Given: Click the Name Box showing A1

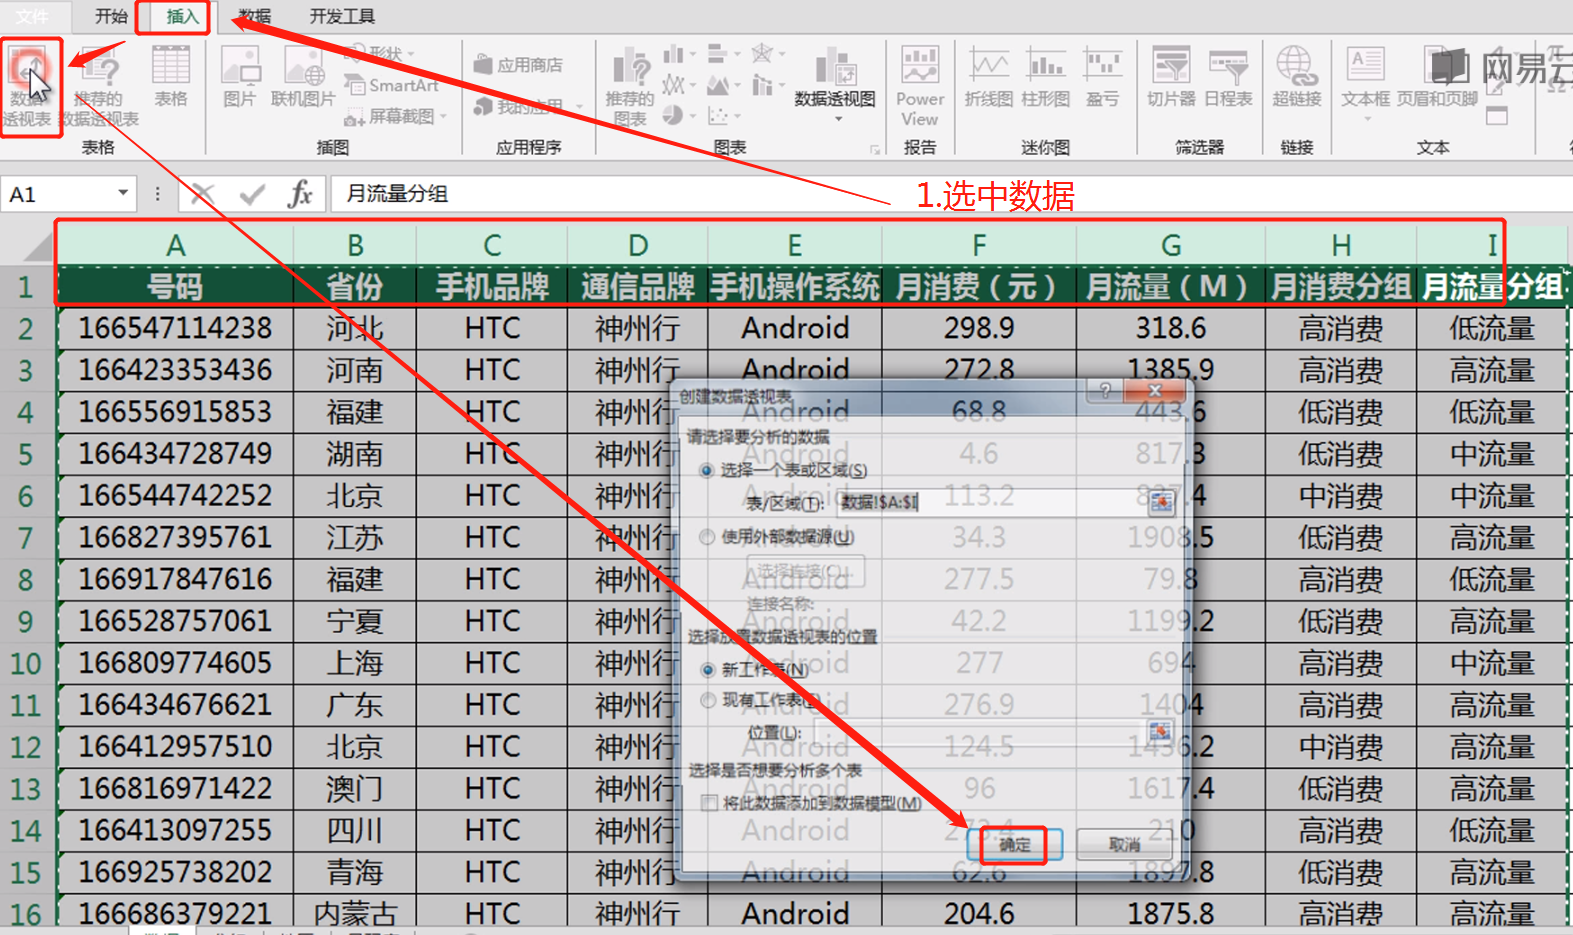Looking at the screenshot, I should click(x=57, y=194).
